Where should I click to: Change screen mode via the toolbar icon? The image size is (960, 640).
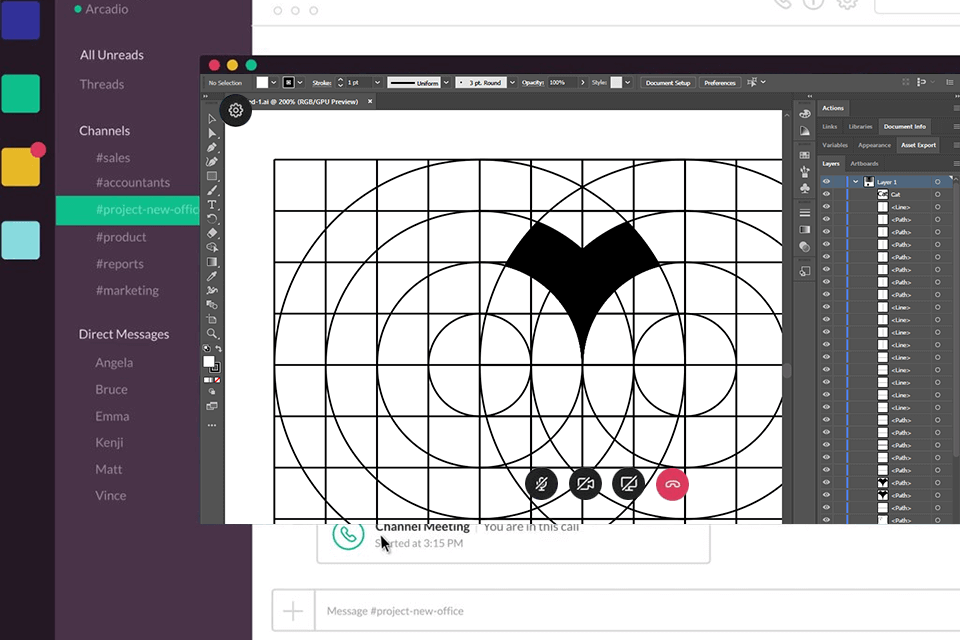[x=212, y=406]
